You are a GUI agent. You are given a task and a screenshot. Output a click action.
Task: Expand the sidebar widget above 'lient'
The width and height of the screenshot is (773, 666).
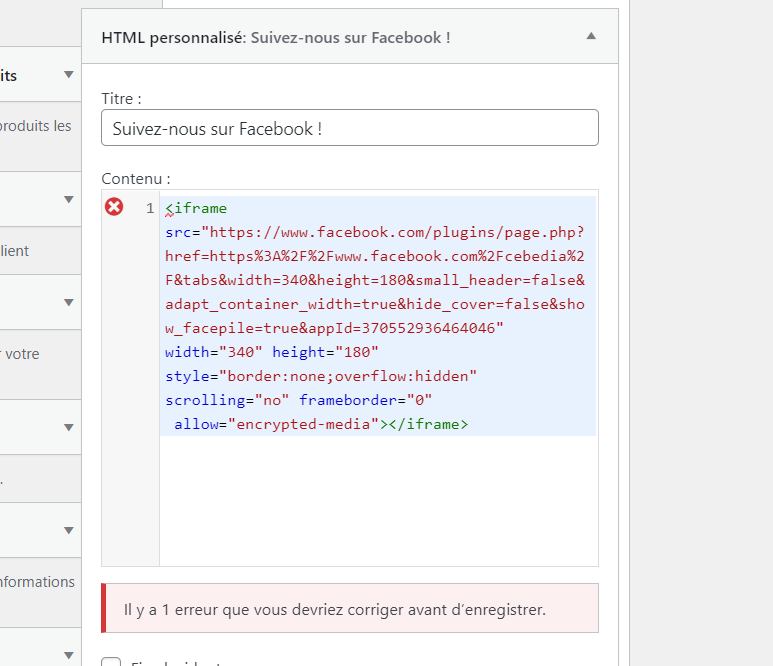tap(69, 199)
